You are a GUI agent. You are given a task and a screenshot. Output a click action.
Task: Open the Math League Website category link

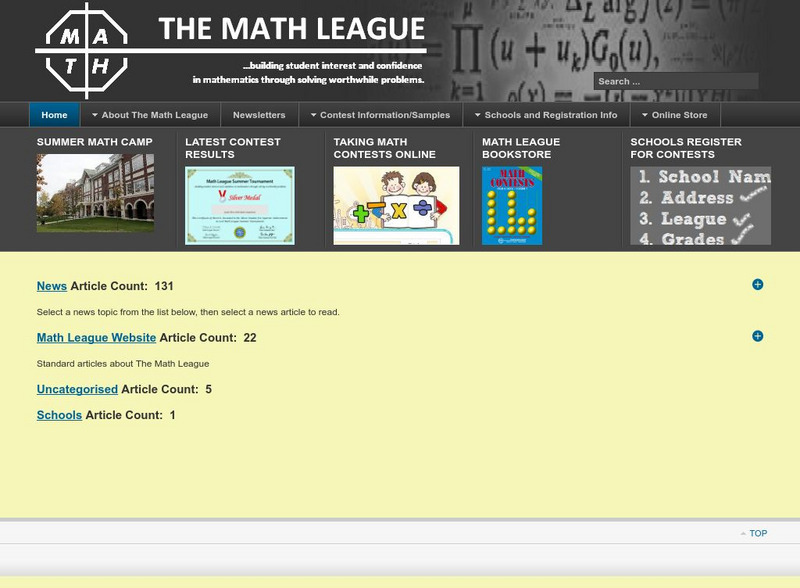click(96, 337)
